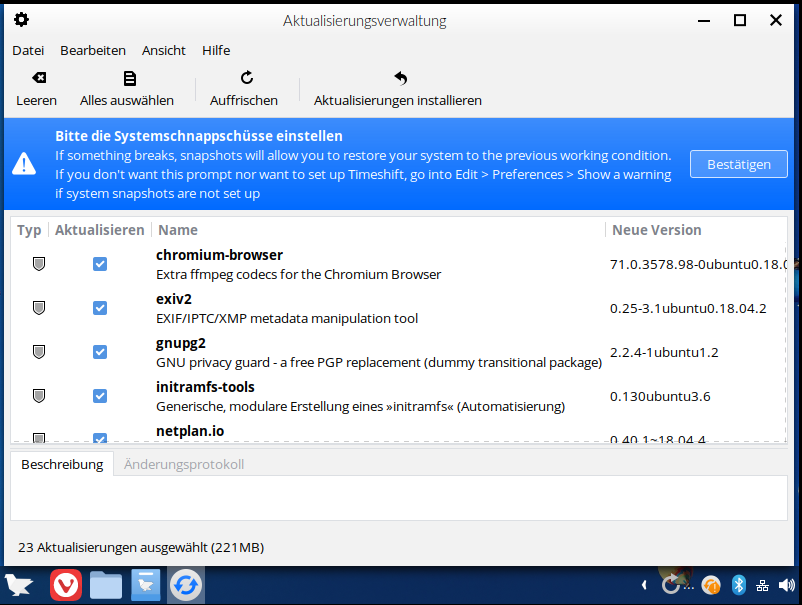Open the window gear menu icon

[x=21, y=20]
